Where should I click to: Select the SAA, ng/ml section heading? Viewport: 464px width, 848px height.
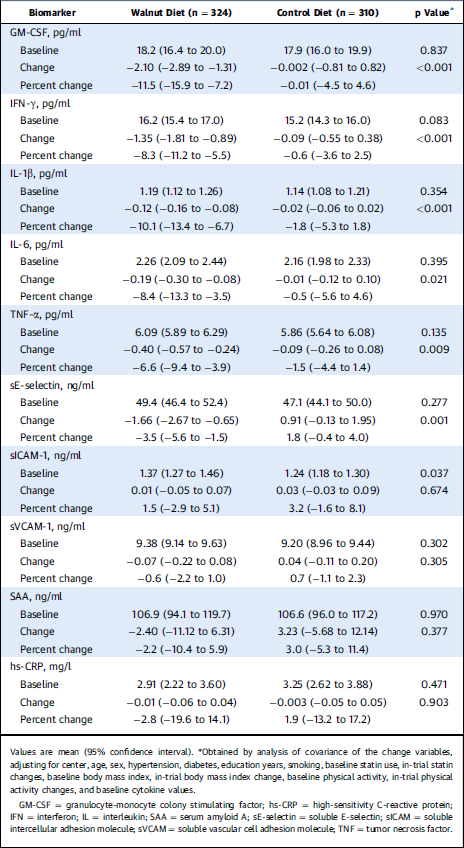(36, 597)
